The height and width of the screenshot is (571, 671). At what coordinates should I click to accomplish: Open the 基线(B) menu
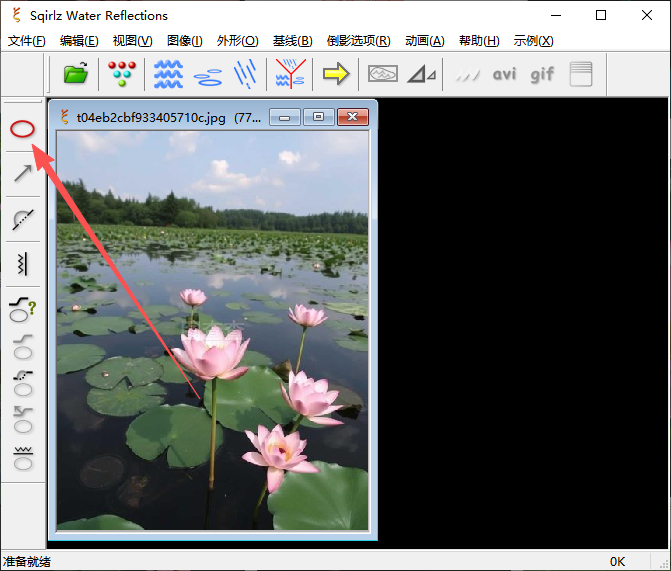(293, 41)
